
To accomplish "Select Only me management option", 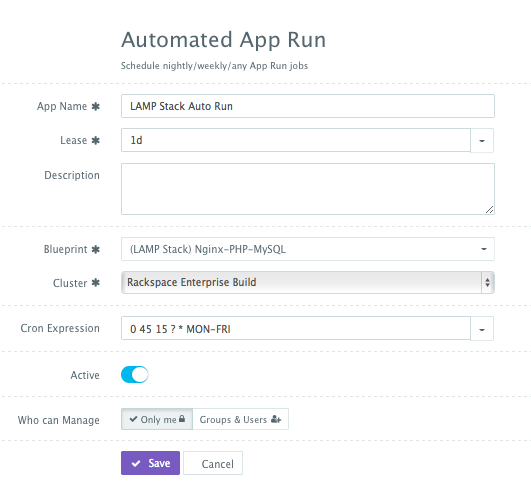I will coord(157,419).
